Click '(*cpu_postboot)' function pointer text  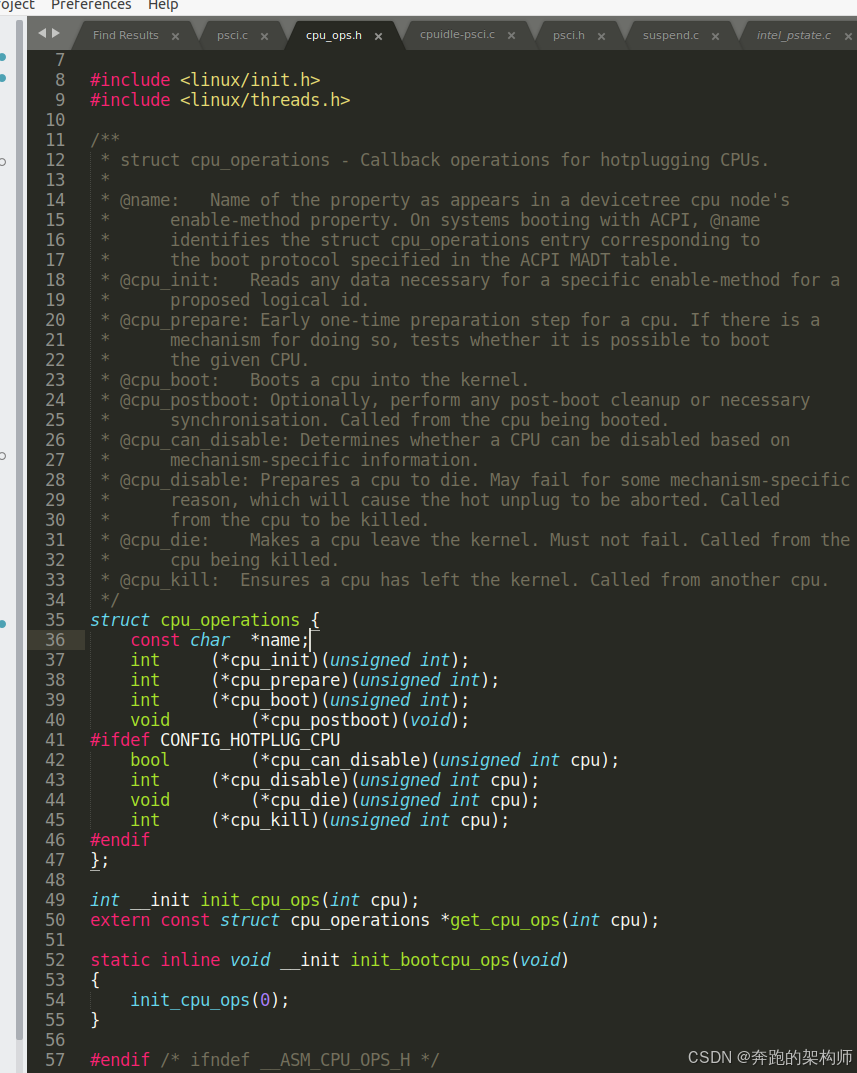click(325, 720)
